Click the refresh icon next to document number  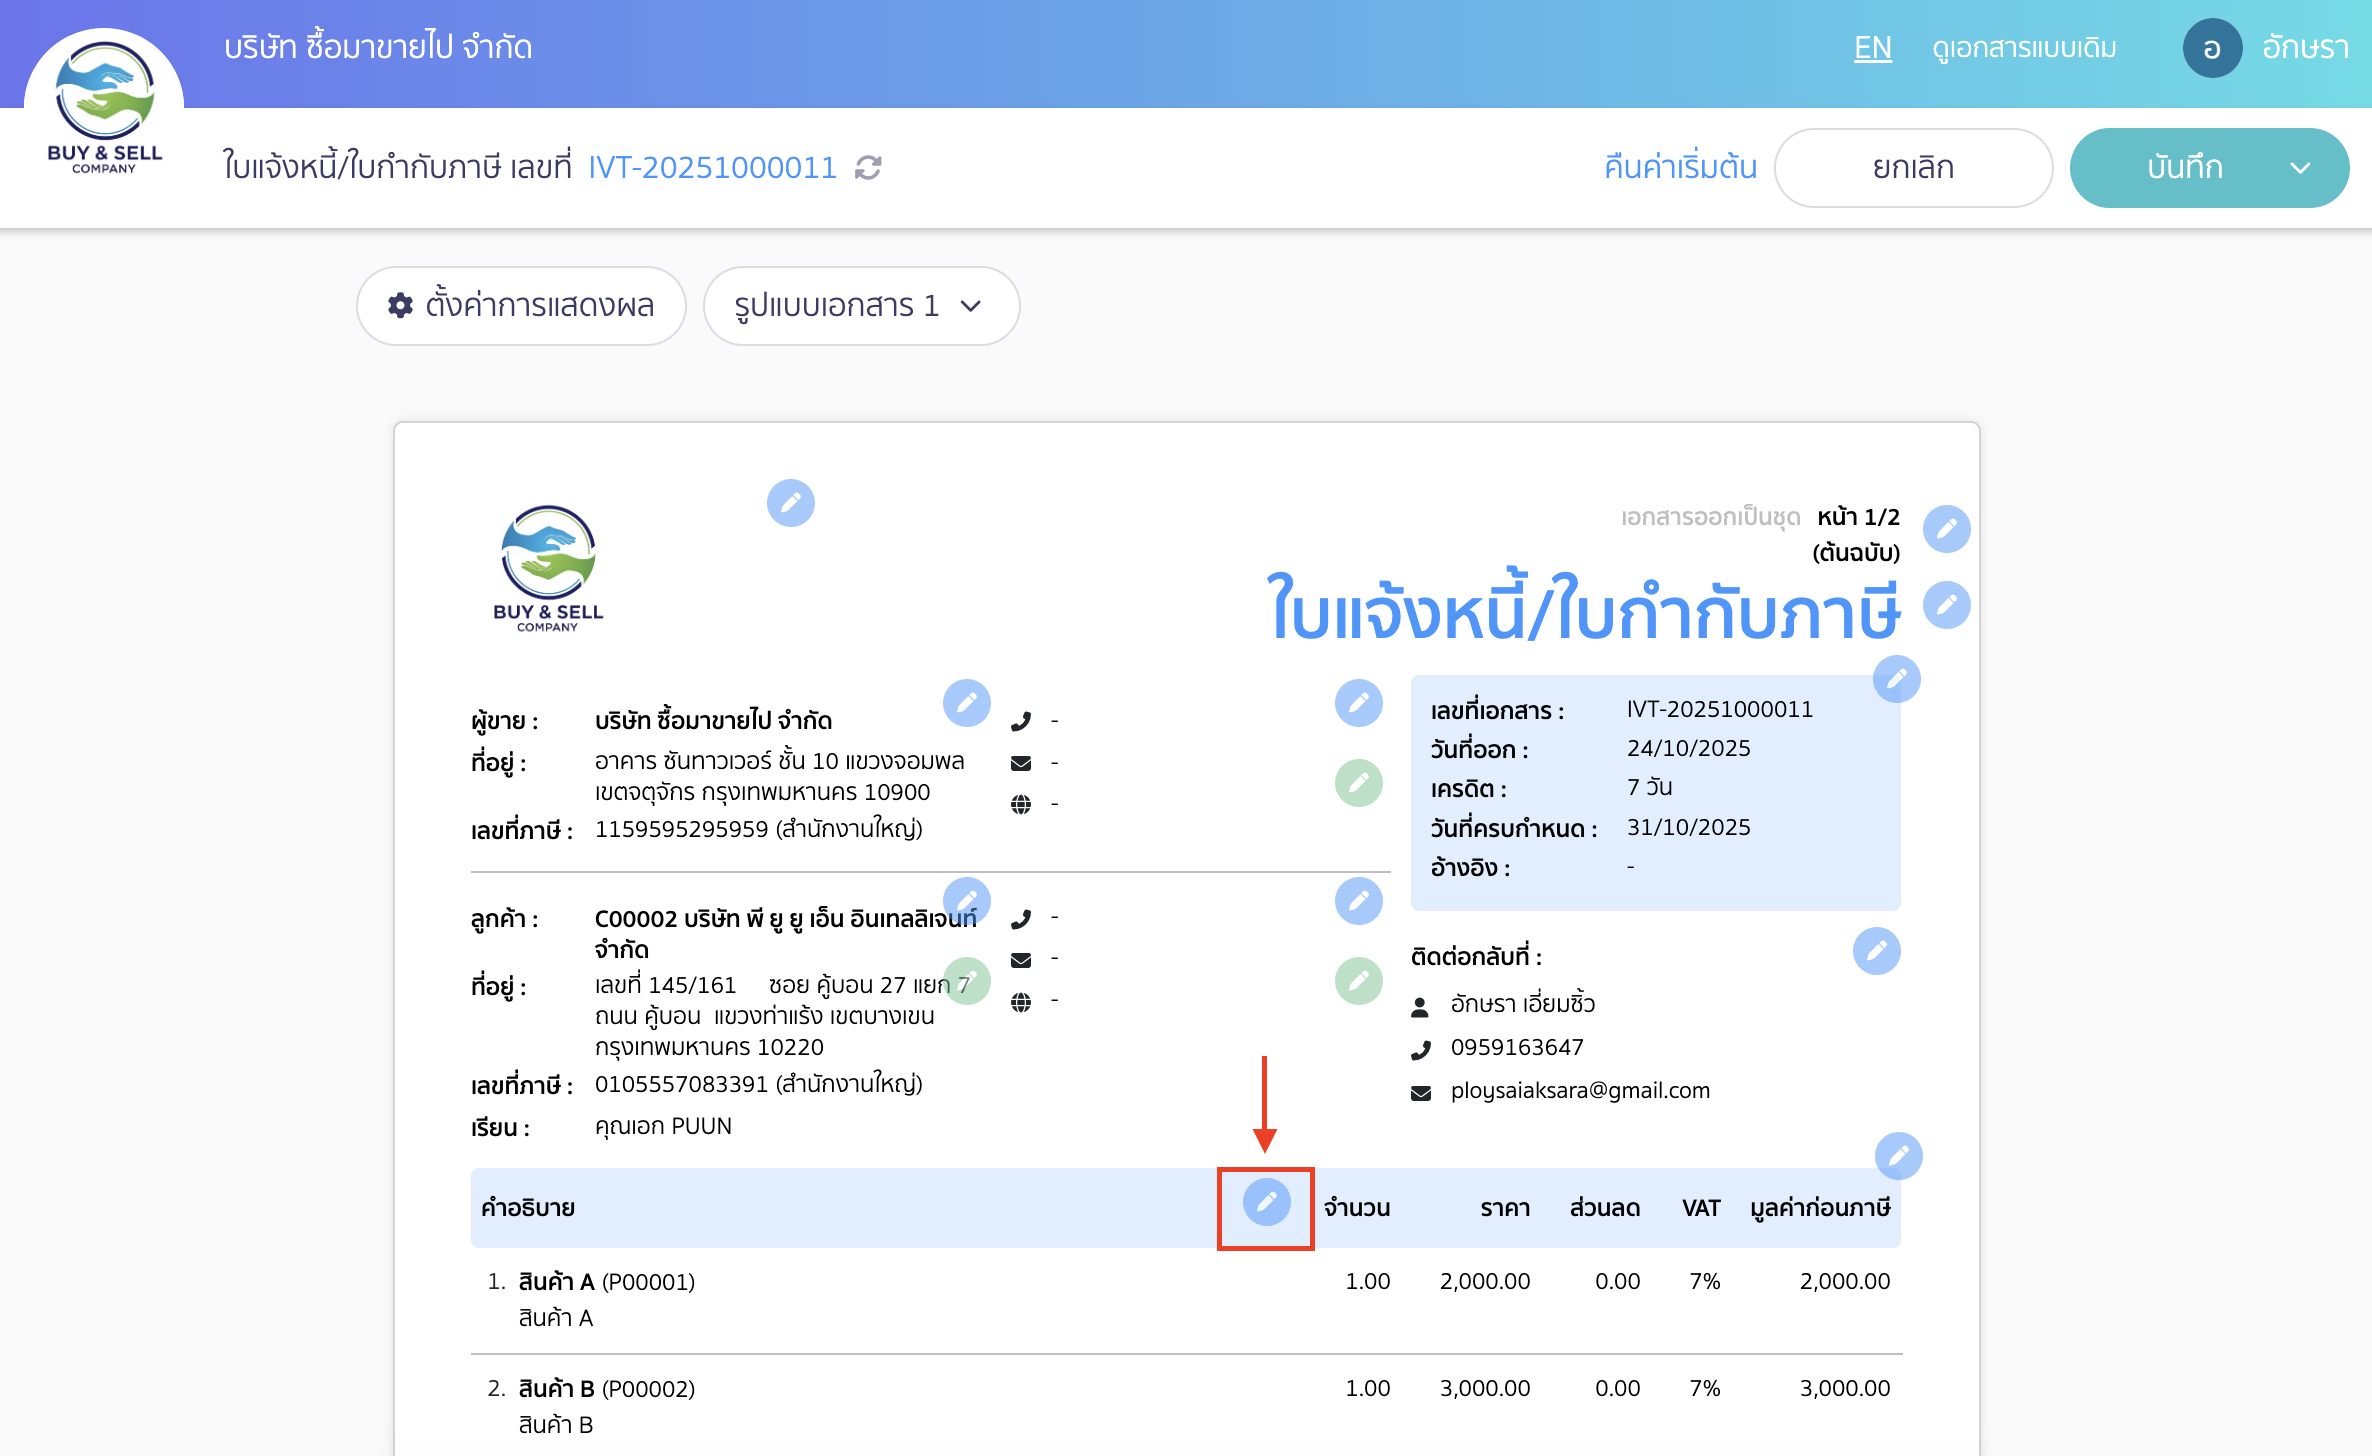point(868,168)
